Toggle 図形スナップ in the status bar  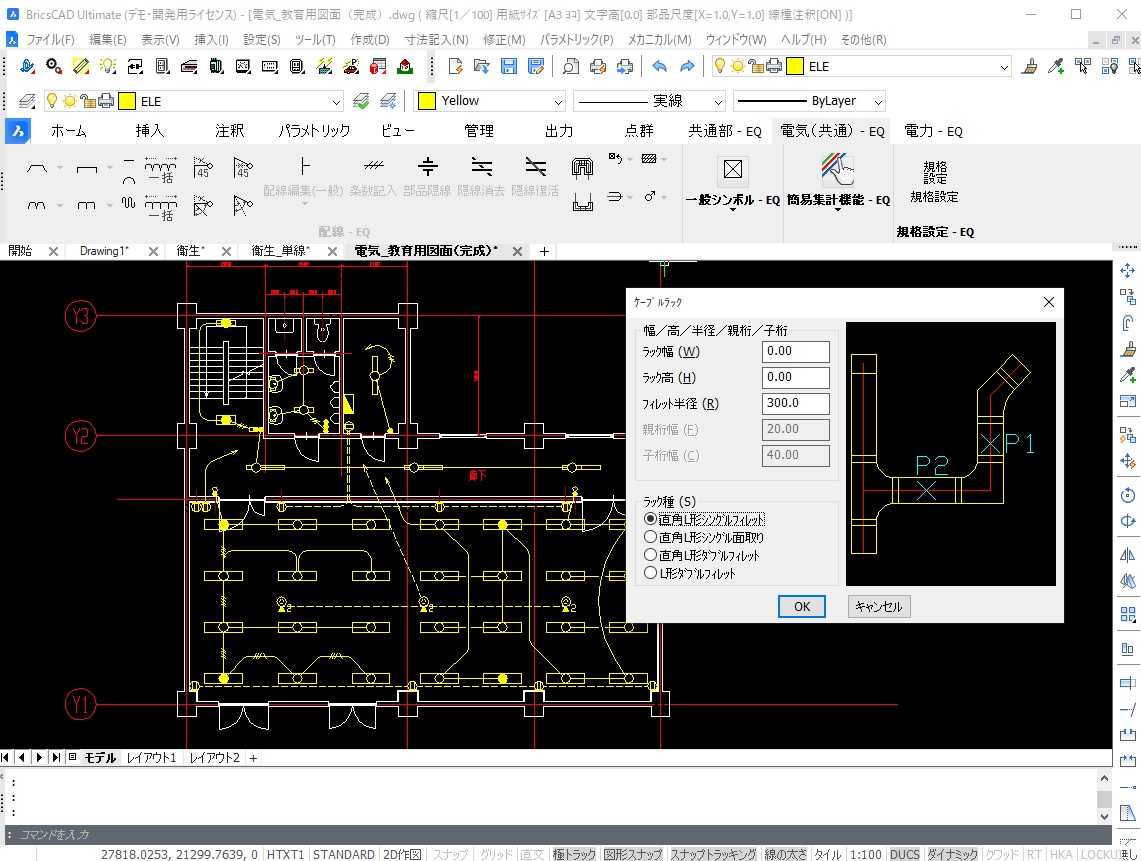click(632, 854)
